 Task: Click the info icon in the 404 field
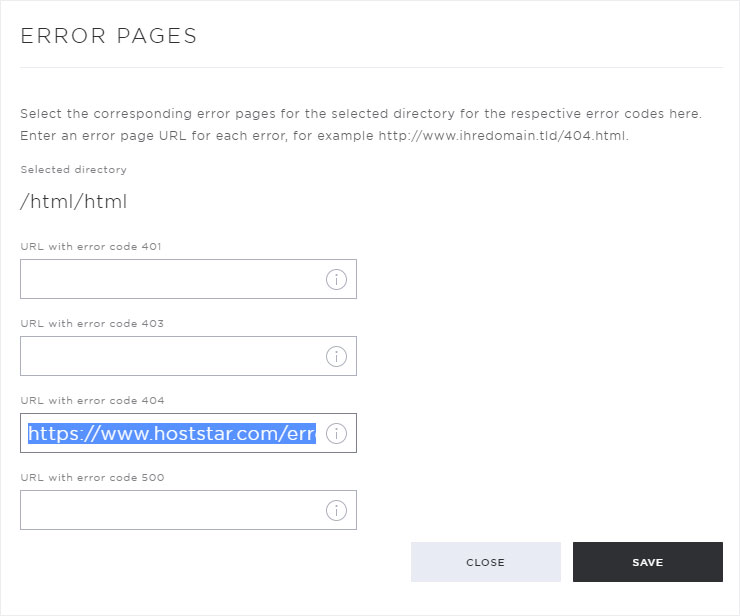pyautogui.click(x=336, y=433)
